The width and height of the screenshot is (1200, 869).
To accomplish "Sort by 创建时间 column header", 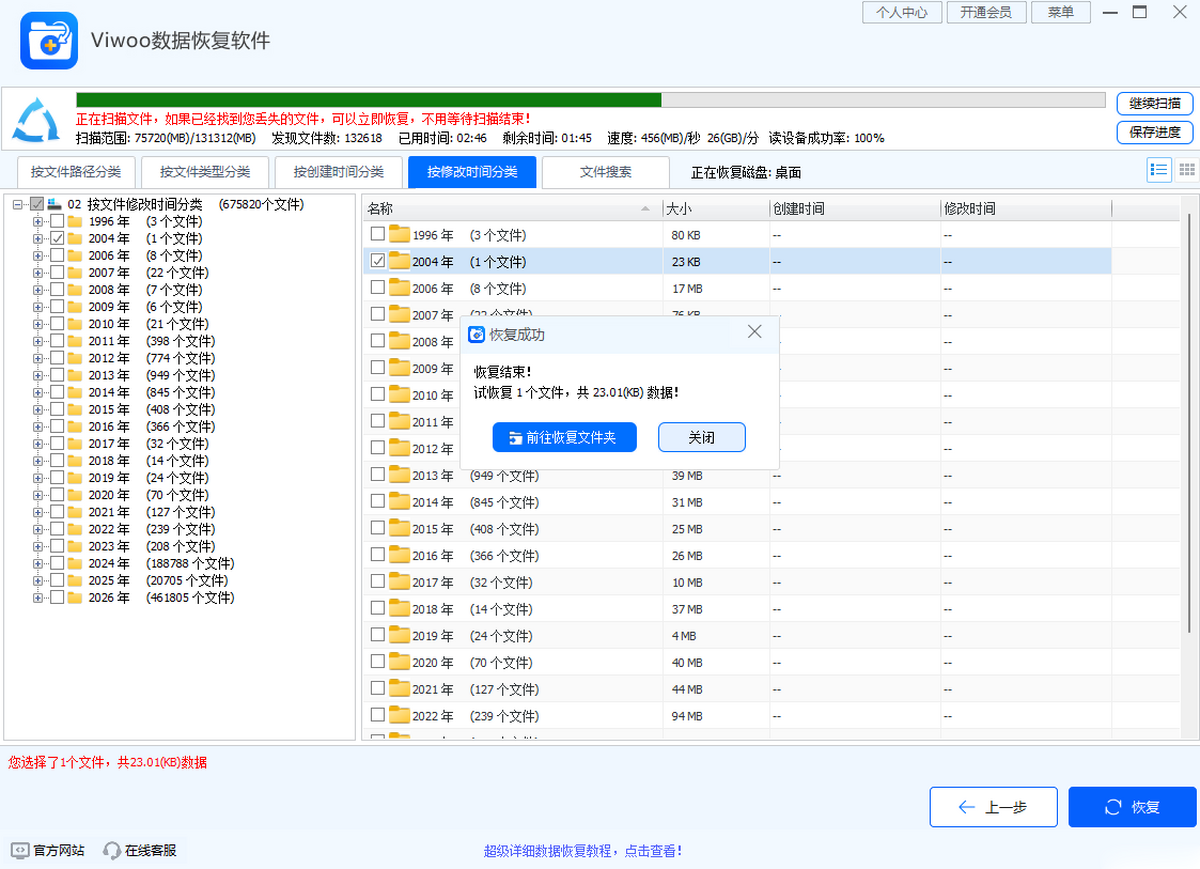I will (x=854, y=209).
